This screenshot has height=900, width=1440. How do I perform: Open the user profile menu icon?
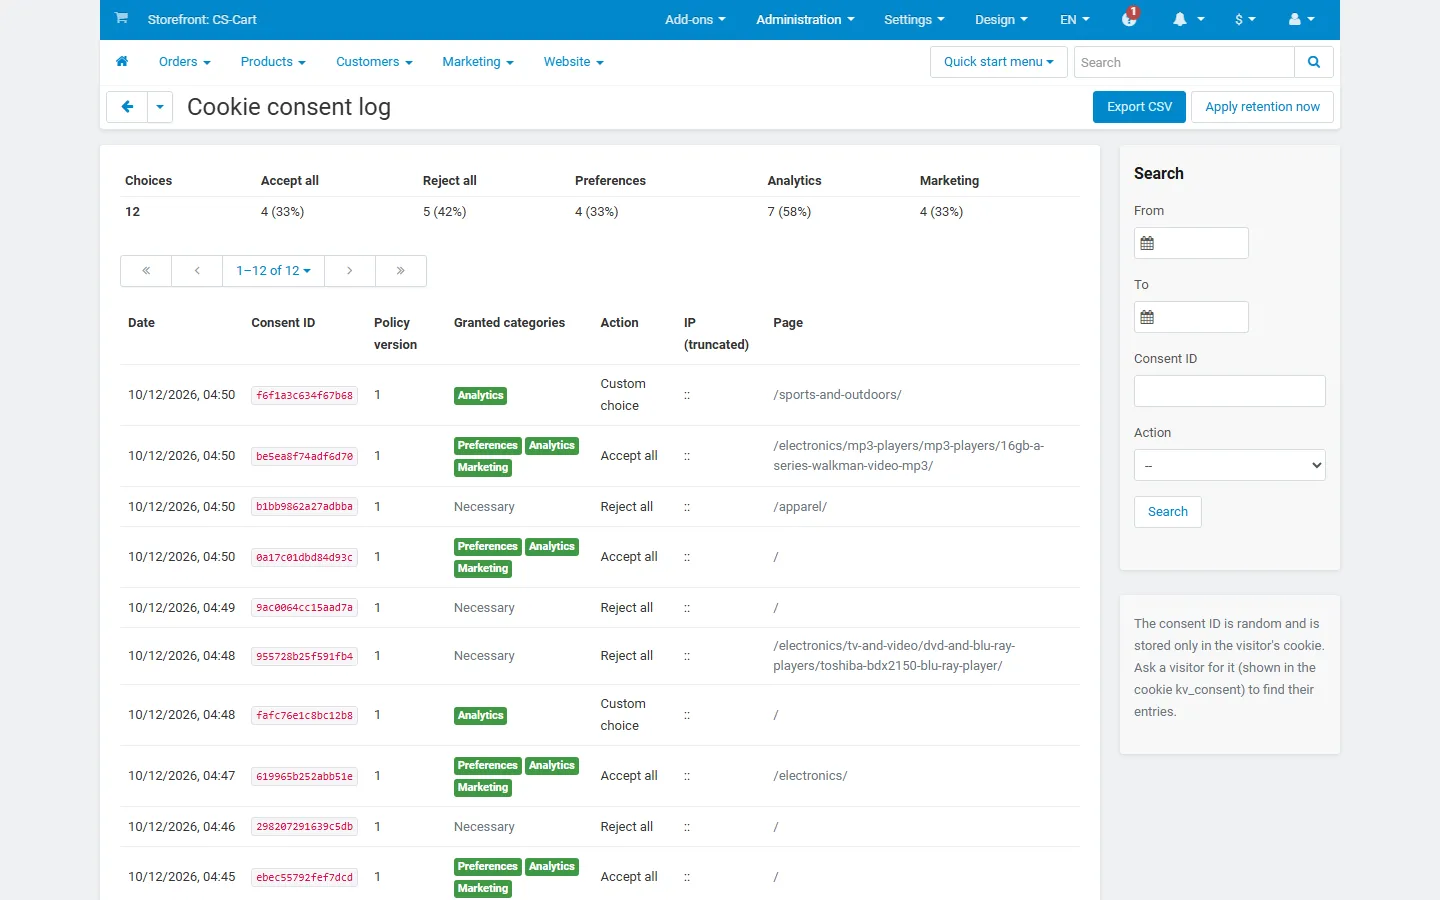[1302, 19]
